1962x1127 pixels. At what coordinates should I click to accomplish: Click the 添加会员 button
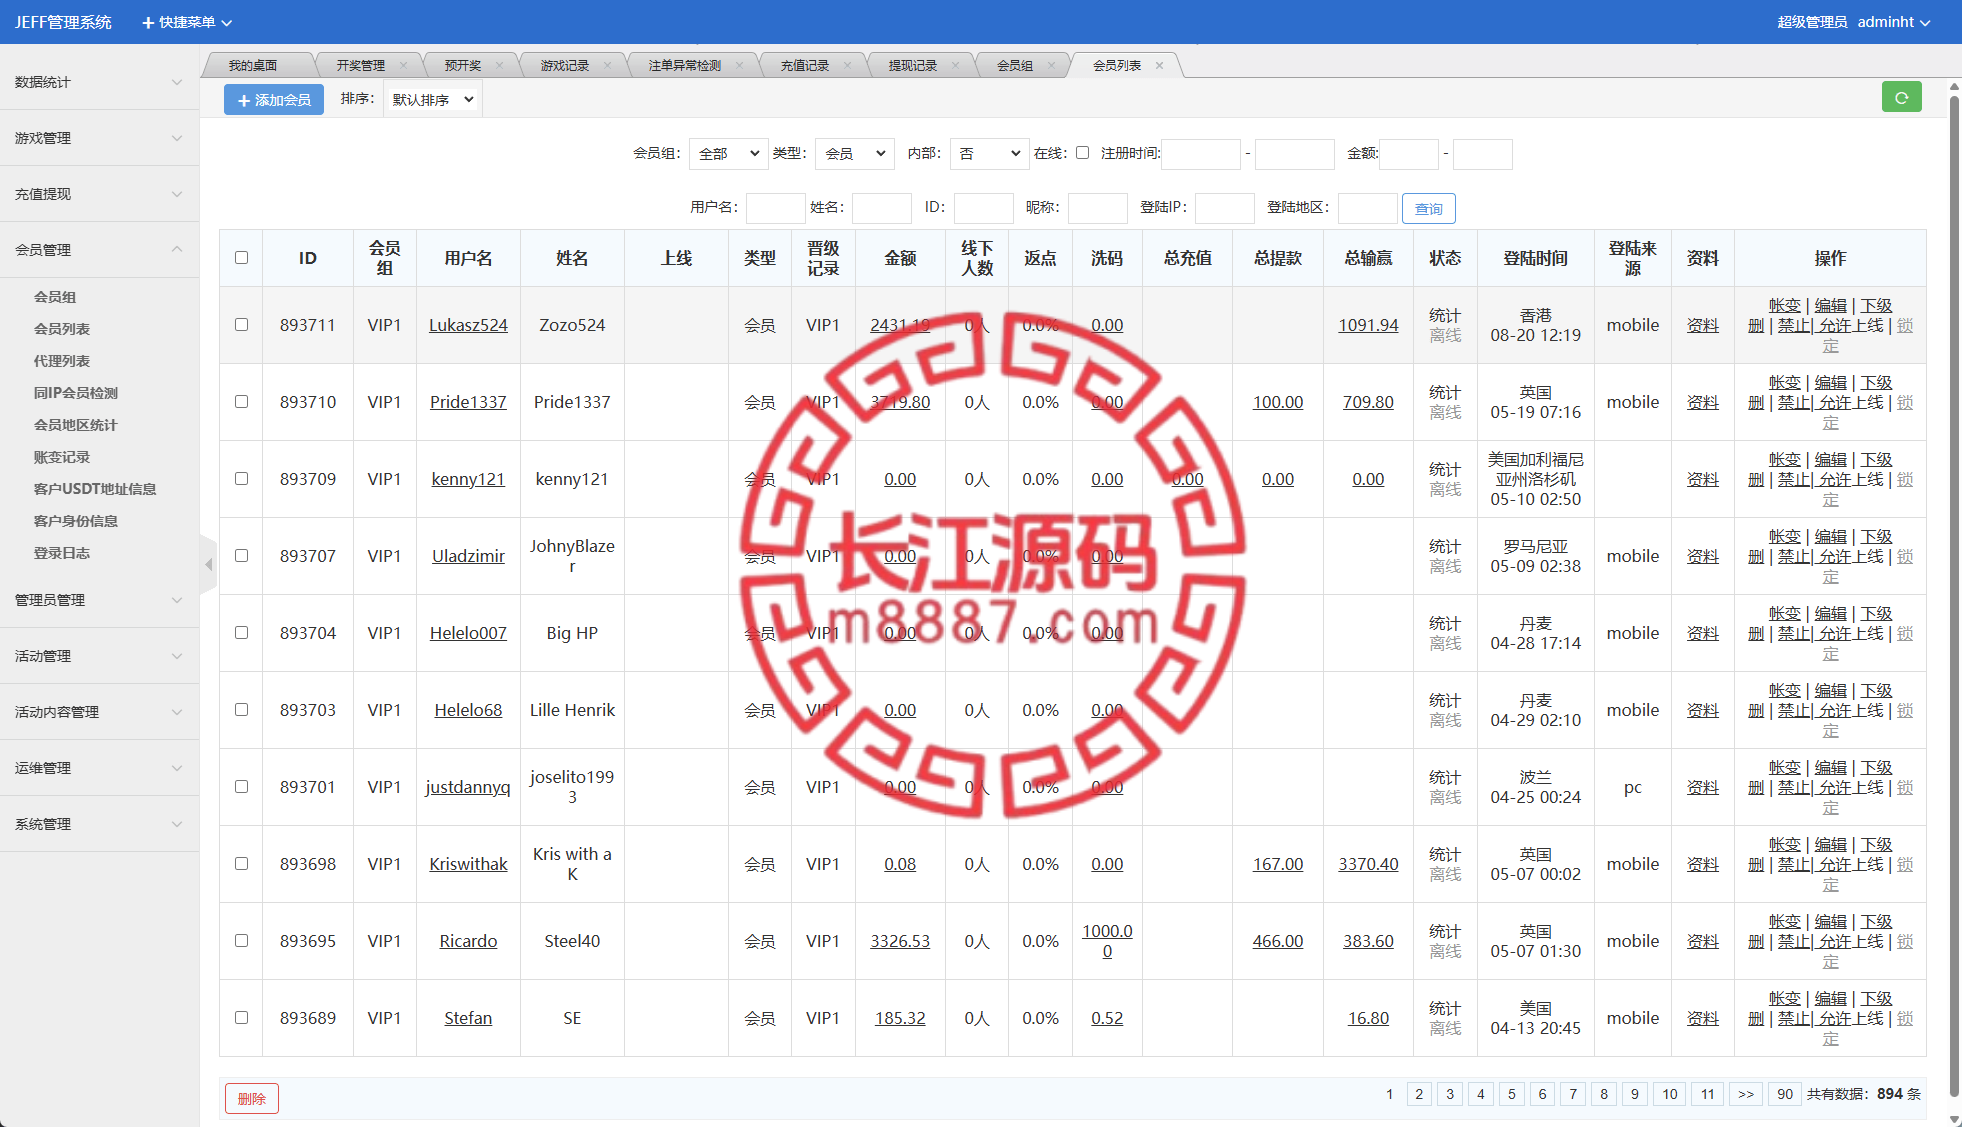274,99
